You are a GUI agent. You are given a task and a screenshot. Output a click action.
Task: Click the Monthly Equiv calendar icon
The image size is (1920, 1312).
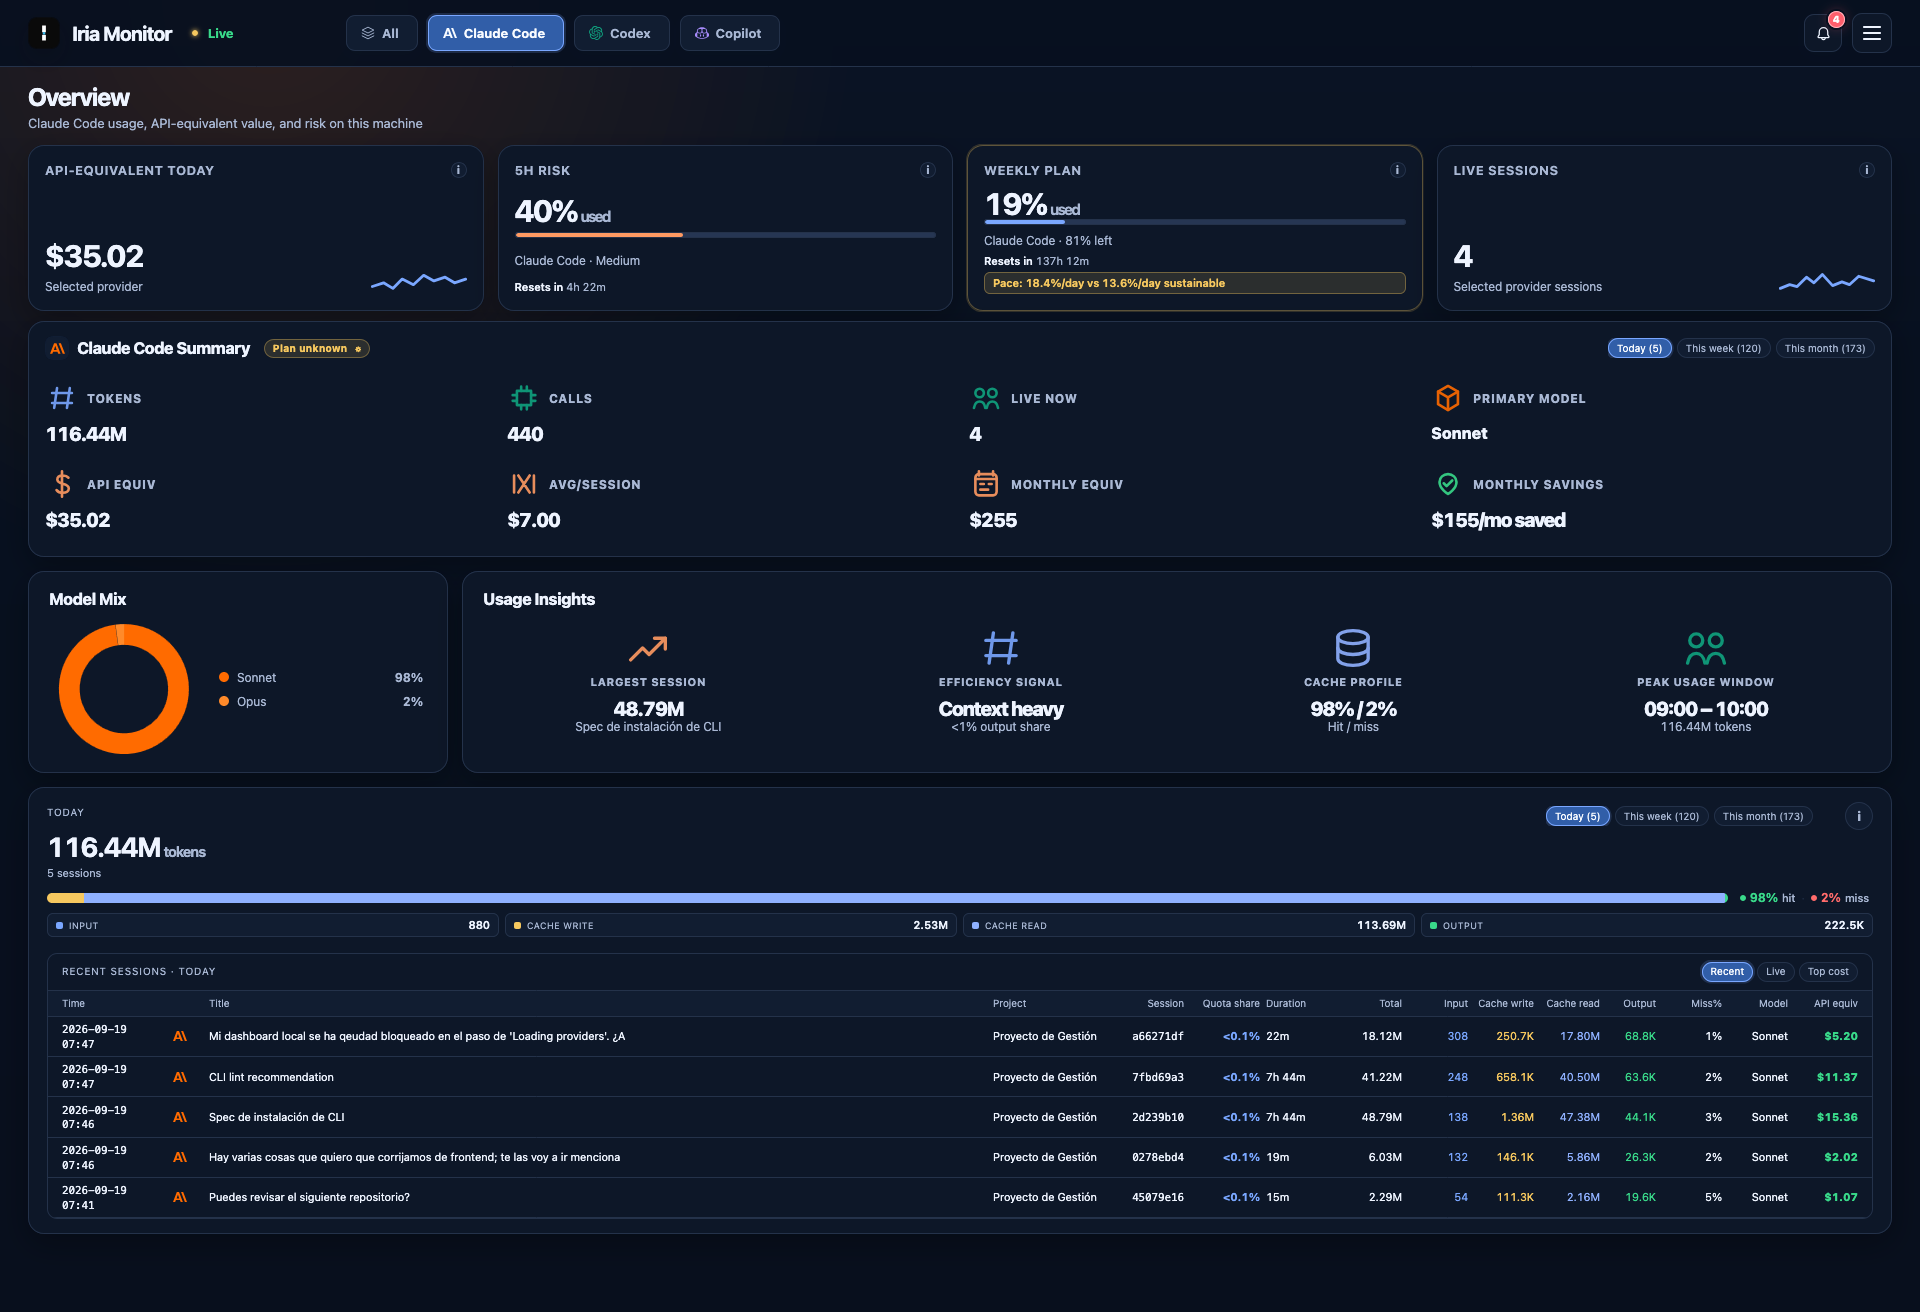tap(986, 484)
